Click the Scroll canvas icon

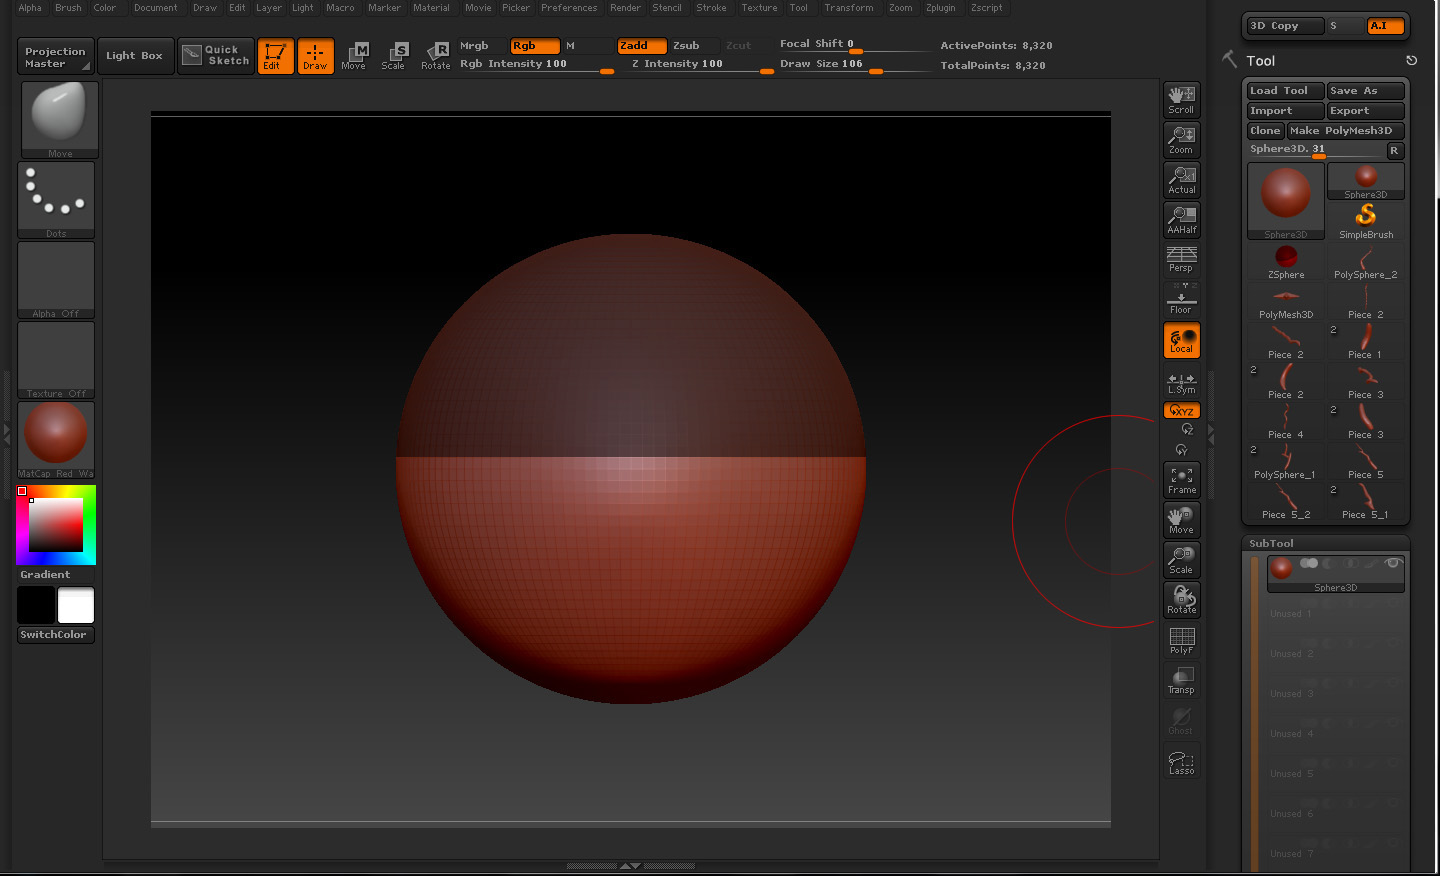(x=1181, y=100)
